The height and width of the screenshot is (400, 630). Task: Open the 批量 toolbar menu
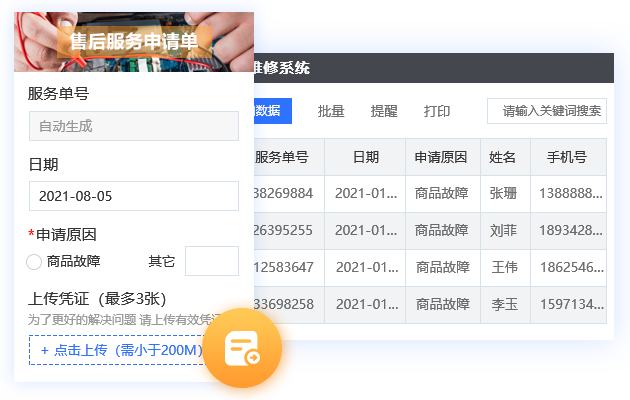tap(331, 111)
